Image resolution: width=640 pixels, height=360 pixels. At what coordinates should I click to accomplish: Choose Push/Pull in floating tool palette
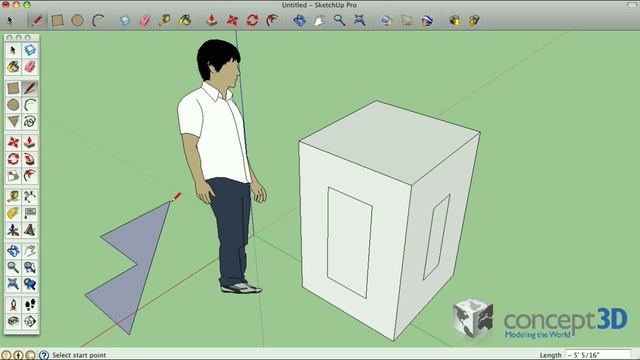coord(30,142)
